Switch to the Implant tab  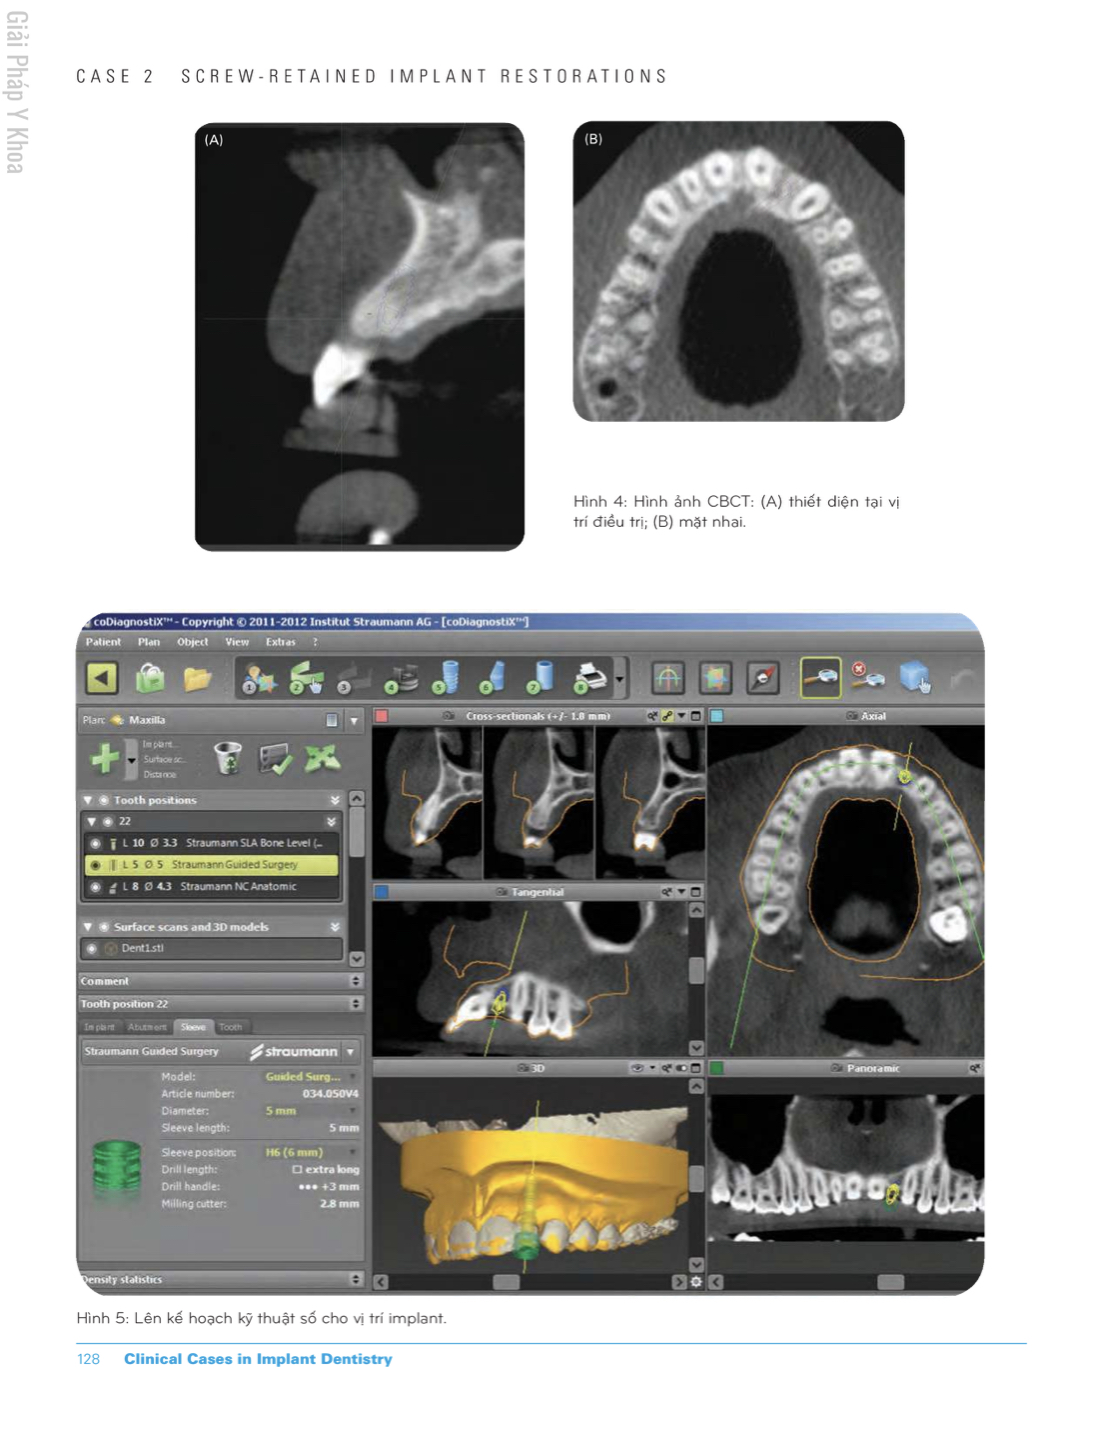(99, 1027)
